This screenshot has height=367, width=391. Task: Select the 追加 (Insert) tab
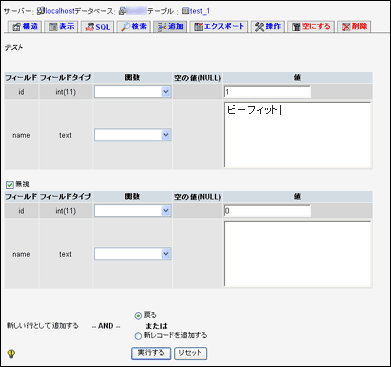170,27
